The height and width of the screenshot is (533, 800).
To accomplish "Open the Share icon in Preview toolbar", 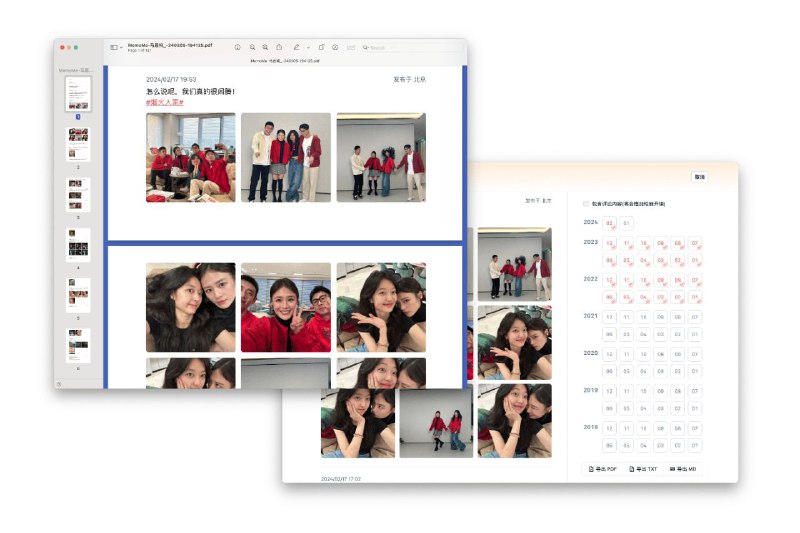I will point(279,47).
